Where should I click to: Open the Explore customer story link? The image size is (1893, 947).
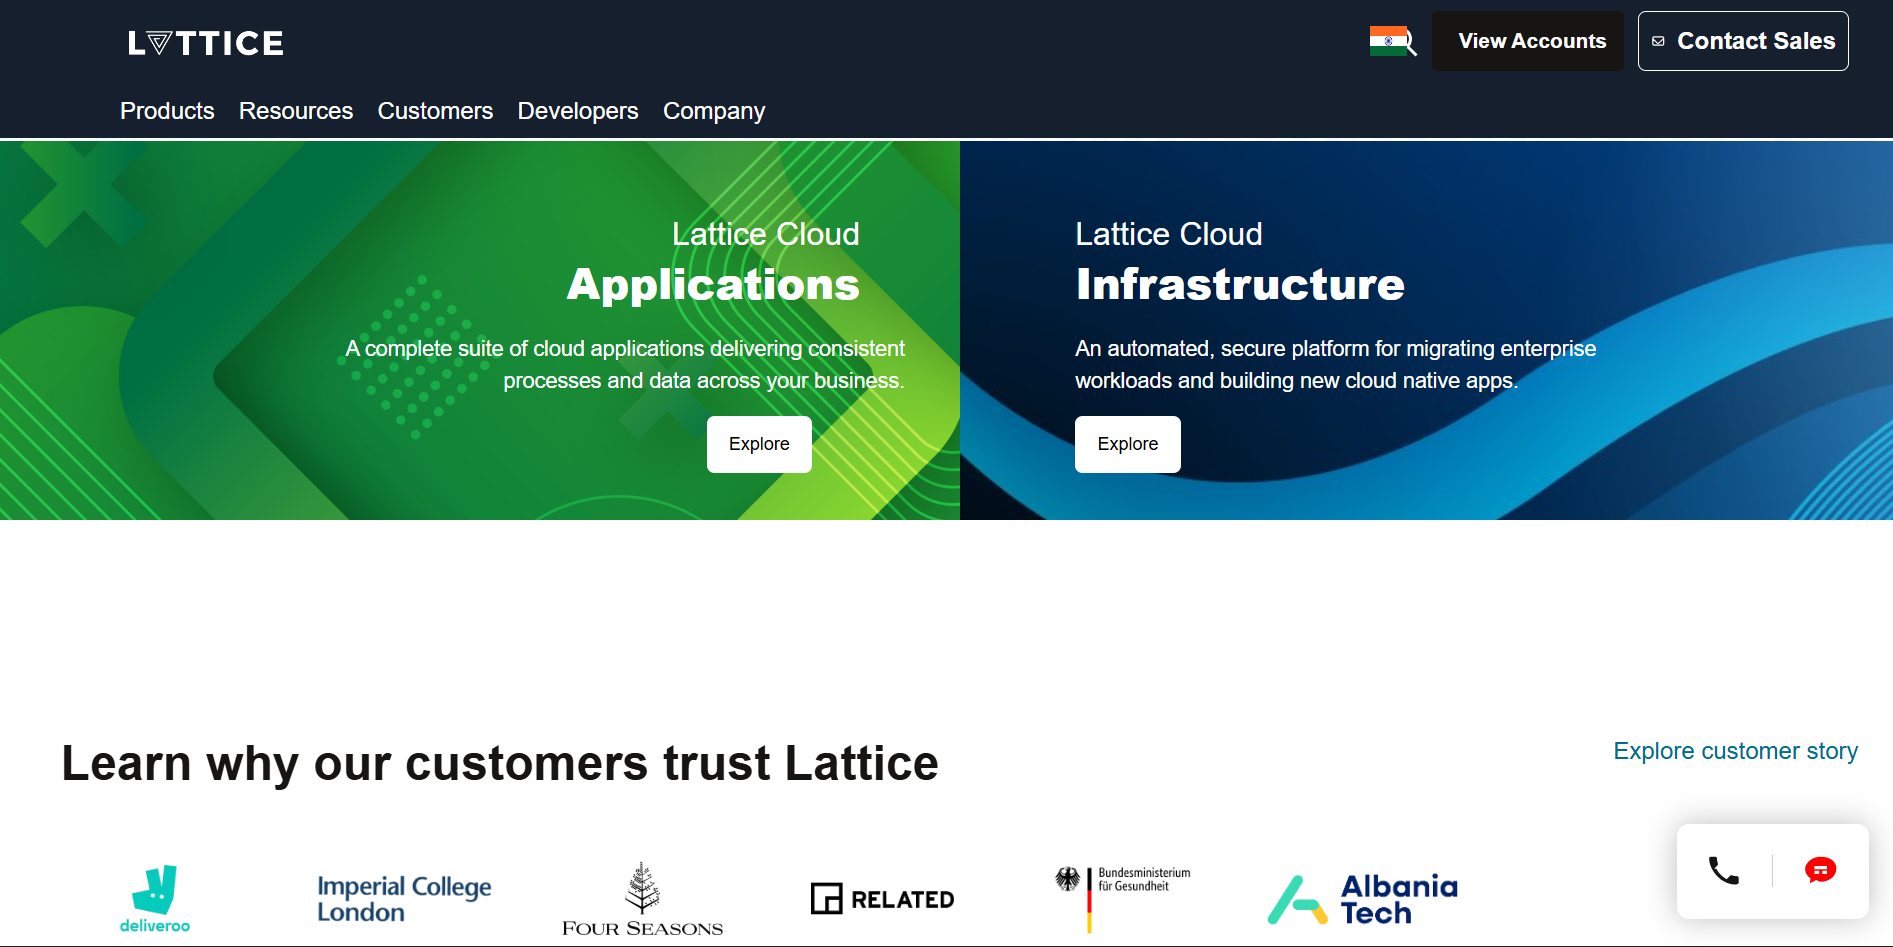click(x=1735, y=751)
